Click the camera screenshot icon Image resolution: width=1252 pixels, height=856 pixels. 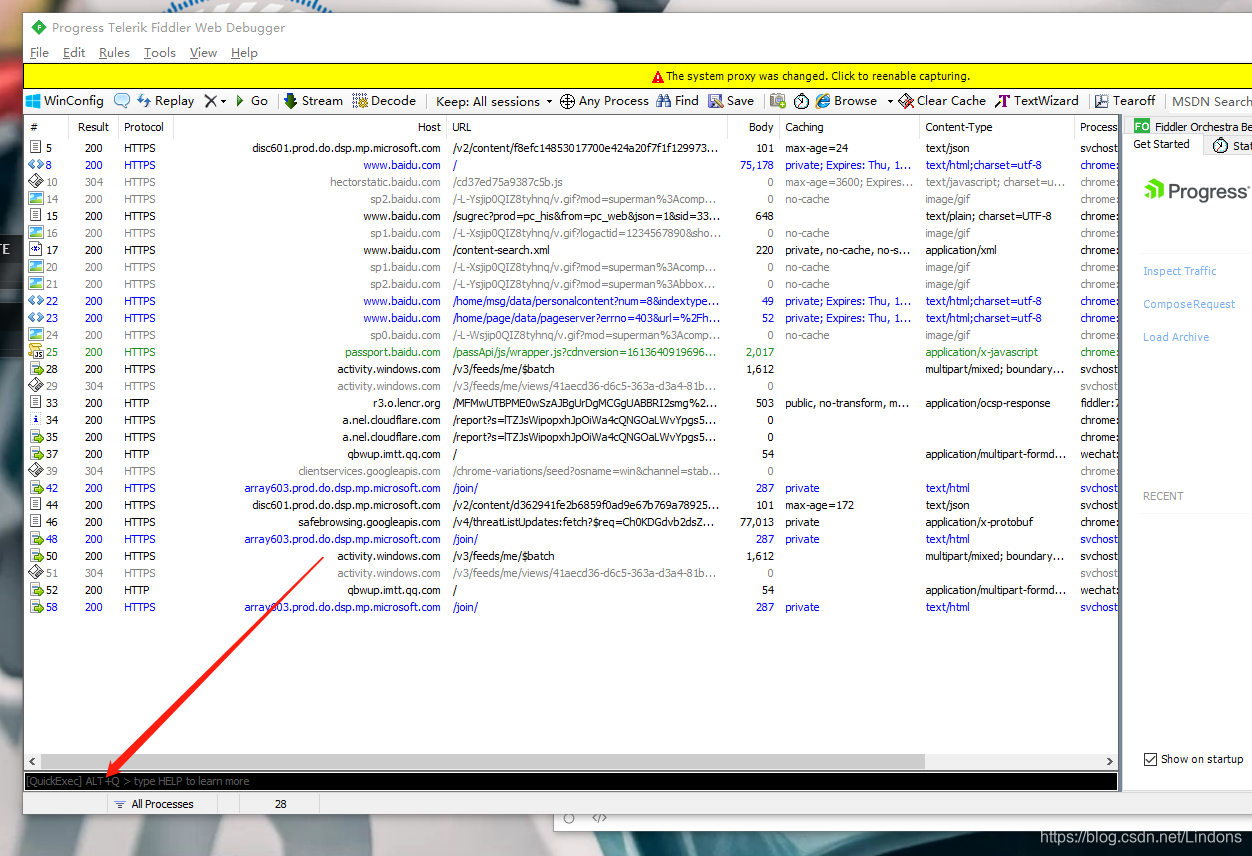[x=777, y=101]
